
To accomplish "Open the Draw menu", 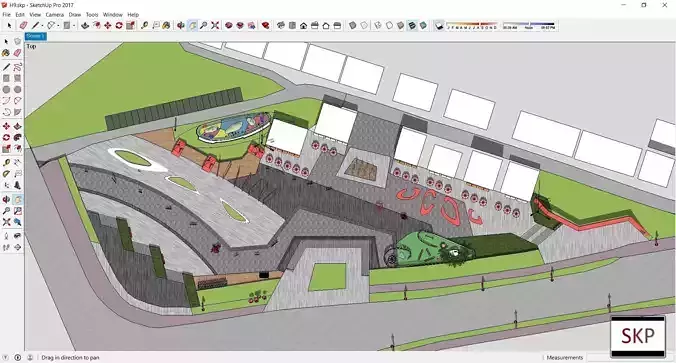I will point(75,14).
